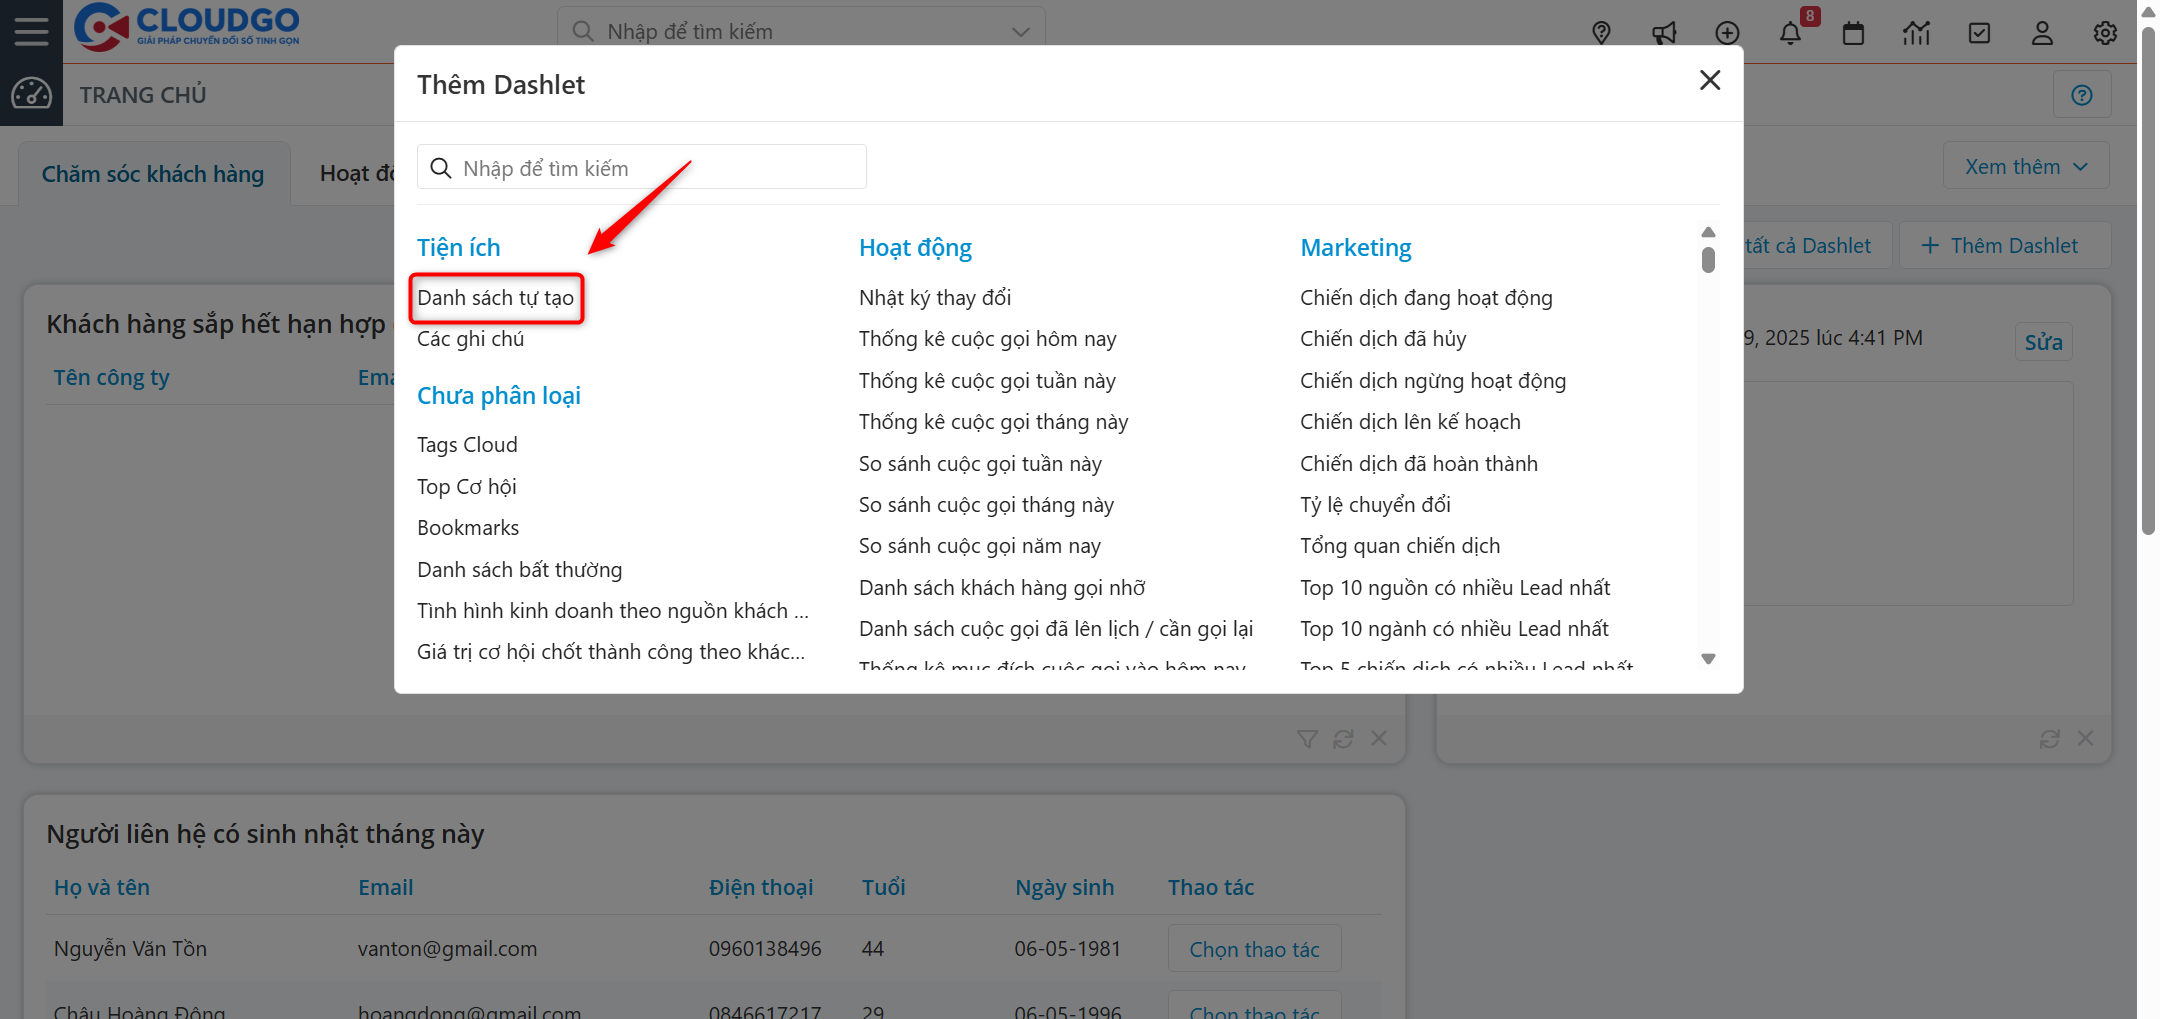Choose Tỷ lệ chuyển đổi dashlet

1375,505
